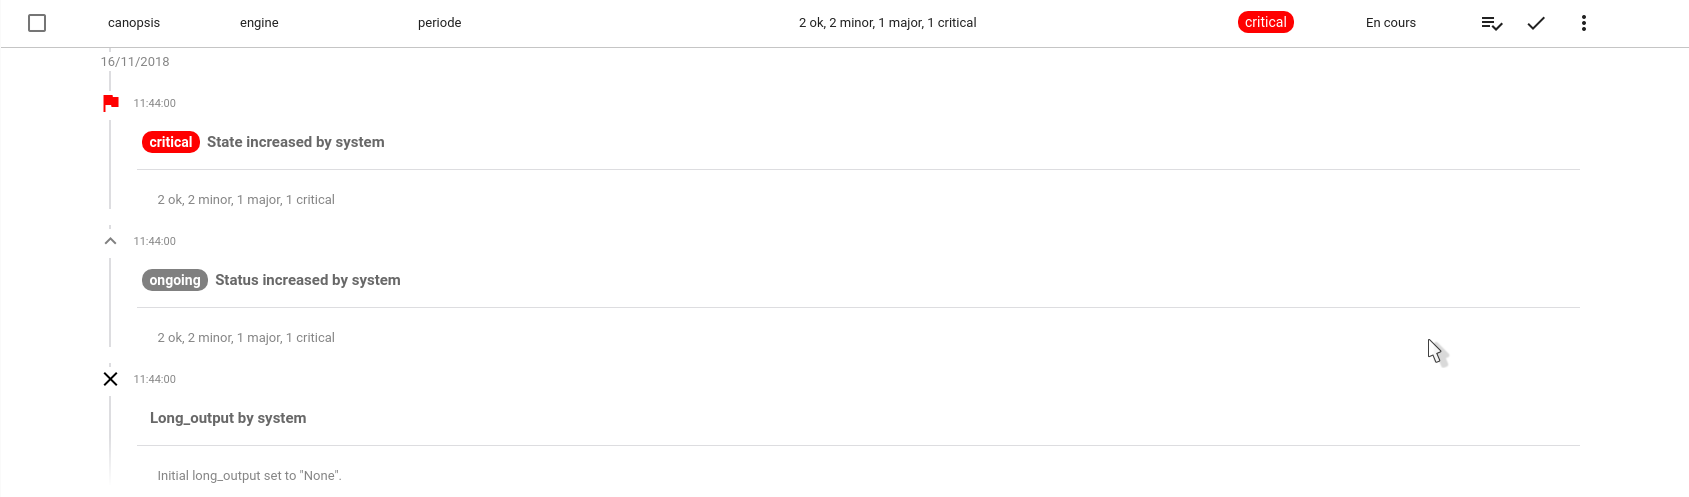1689x497 pixels.
Task: Click the critical badge in the row
Action: pyautogui.click(x=1265, y=22)
